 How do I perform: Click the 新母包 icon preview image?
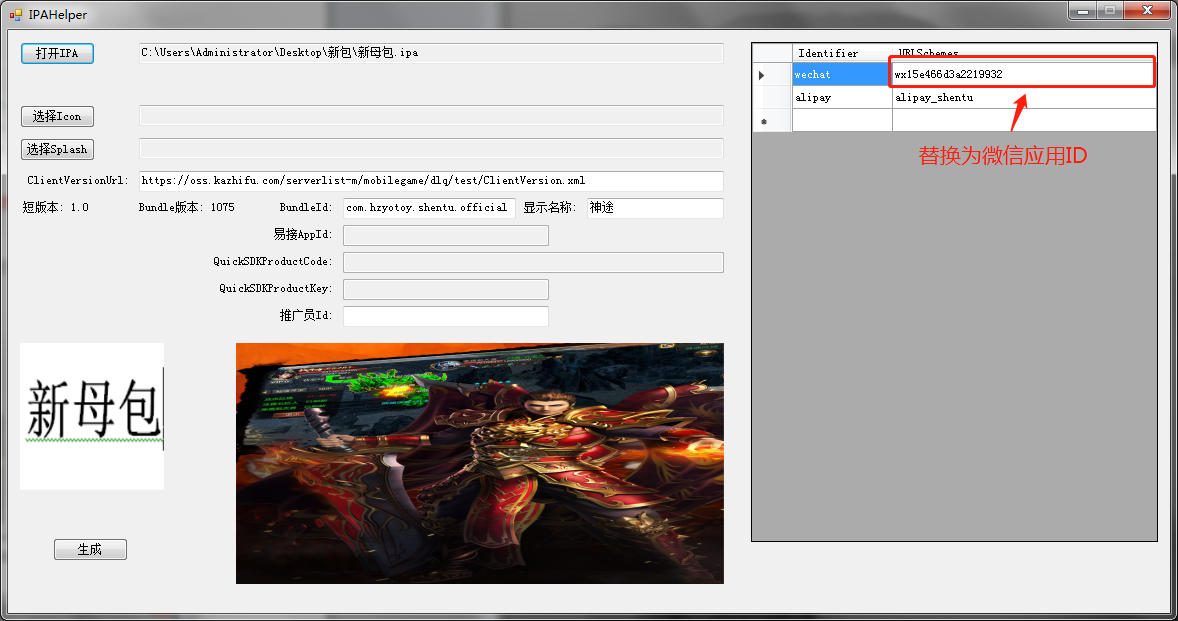coord(92,416)
